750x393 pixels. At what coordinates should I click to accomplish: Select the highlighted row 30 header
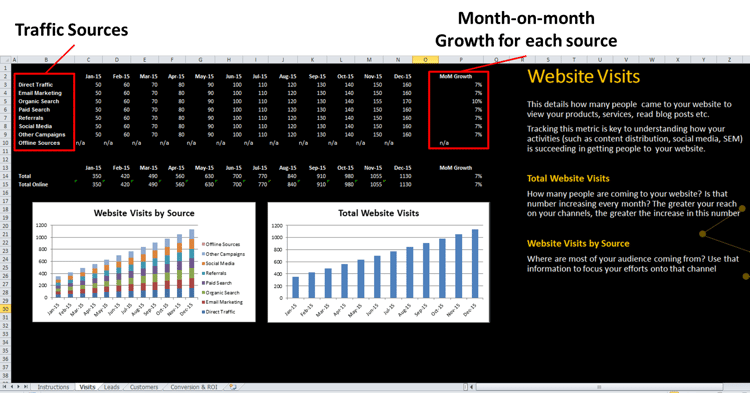[x=5, y=309]
